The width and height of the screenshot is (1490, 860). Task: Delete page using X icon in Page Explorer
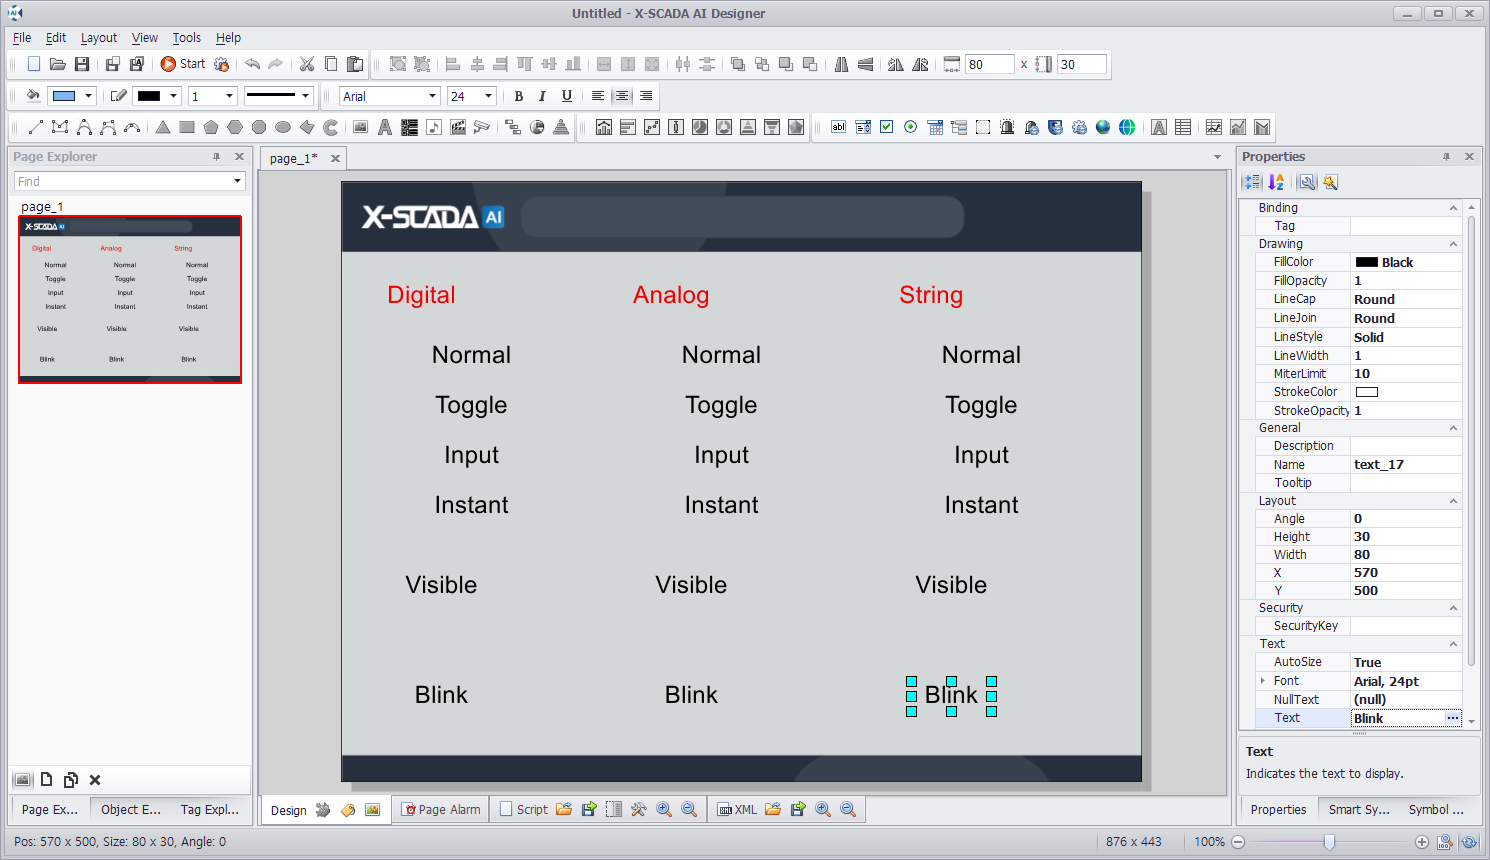[x=95, y=780]
